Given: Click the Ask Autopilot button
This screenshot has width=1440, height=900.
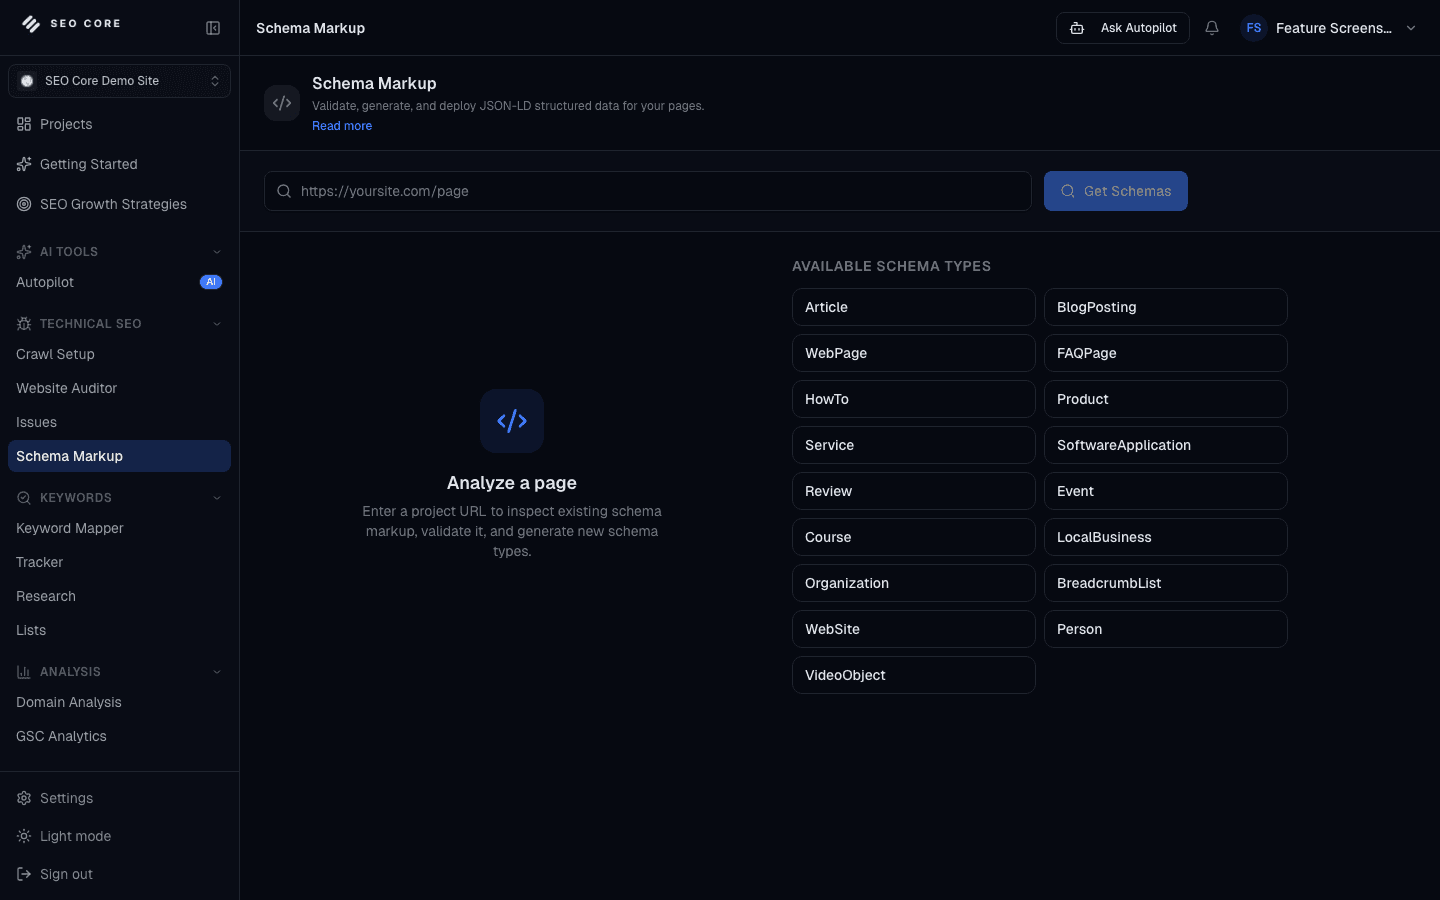Looking at the screenshot, I should 1123,28.
